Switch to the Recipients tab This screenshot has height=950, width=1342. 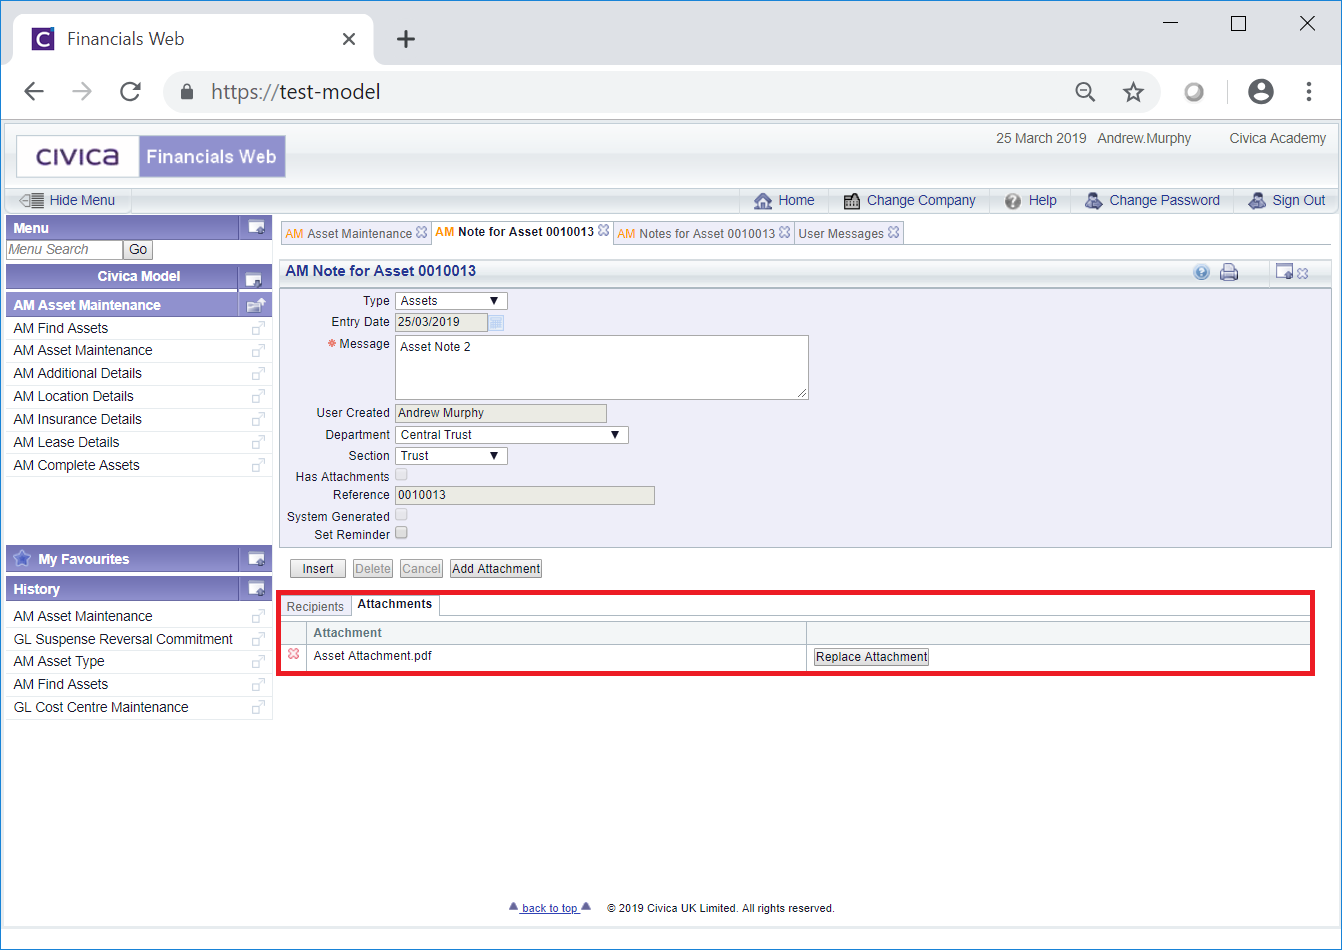[x=315, y=607]
